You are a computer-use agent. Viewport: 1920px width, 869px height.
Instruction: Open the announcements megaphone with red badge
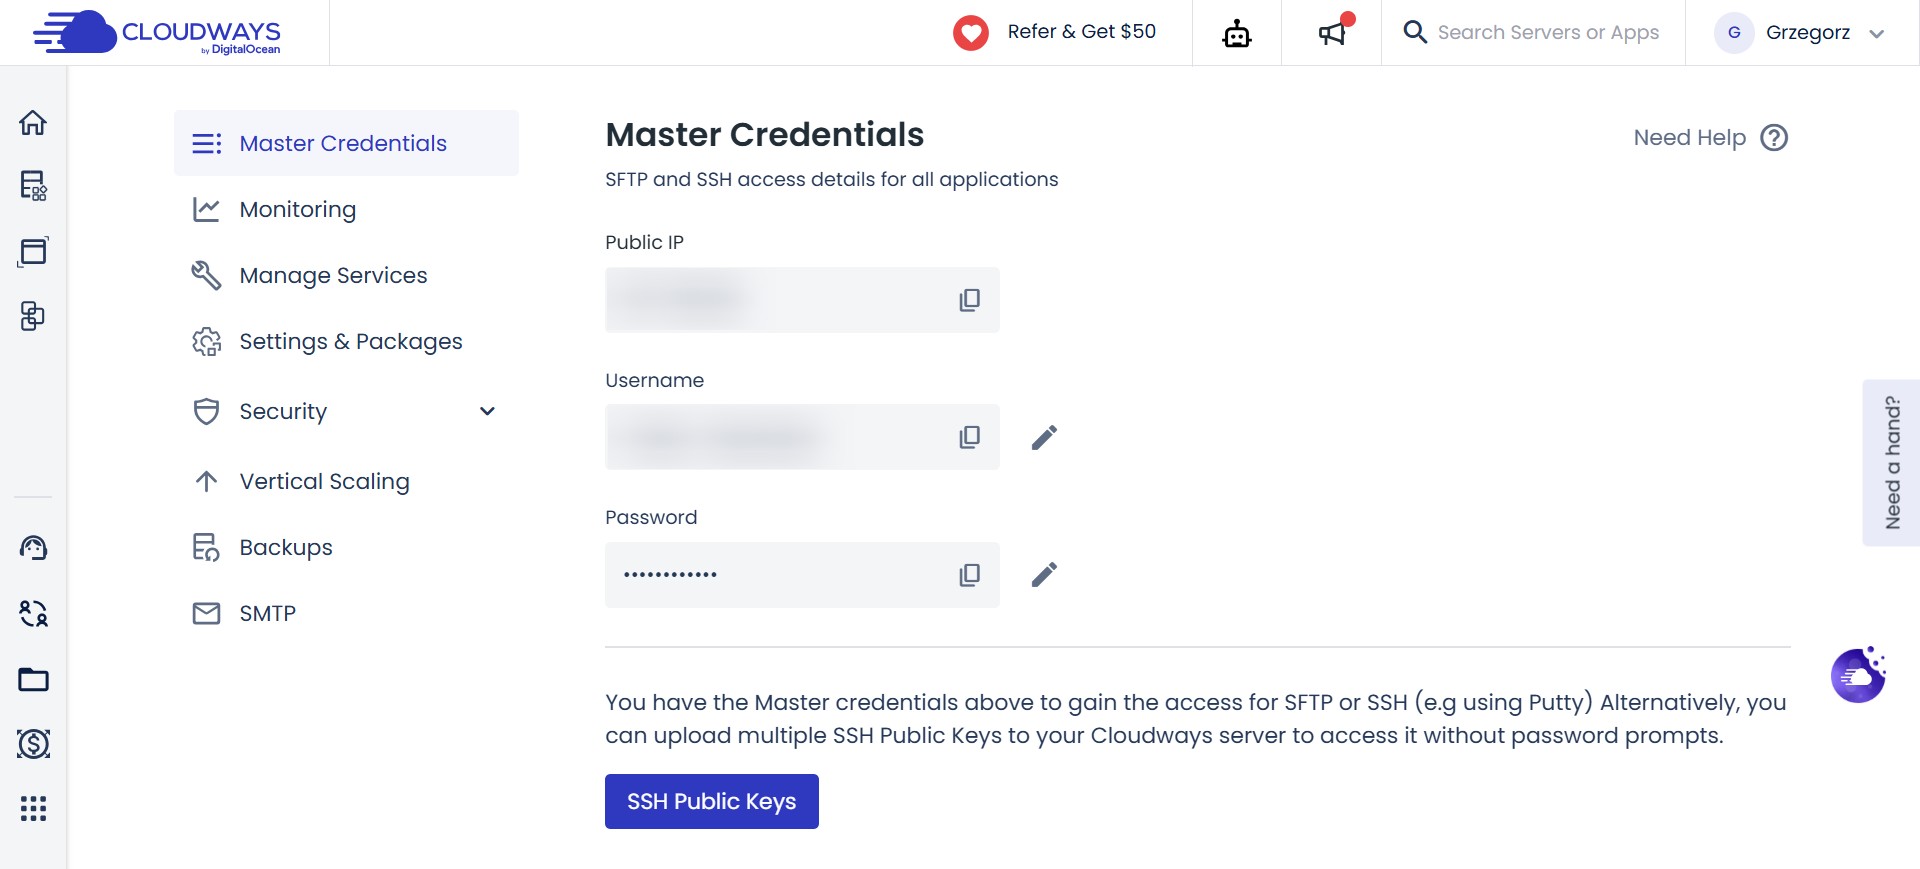click(1331, 33)
